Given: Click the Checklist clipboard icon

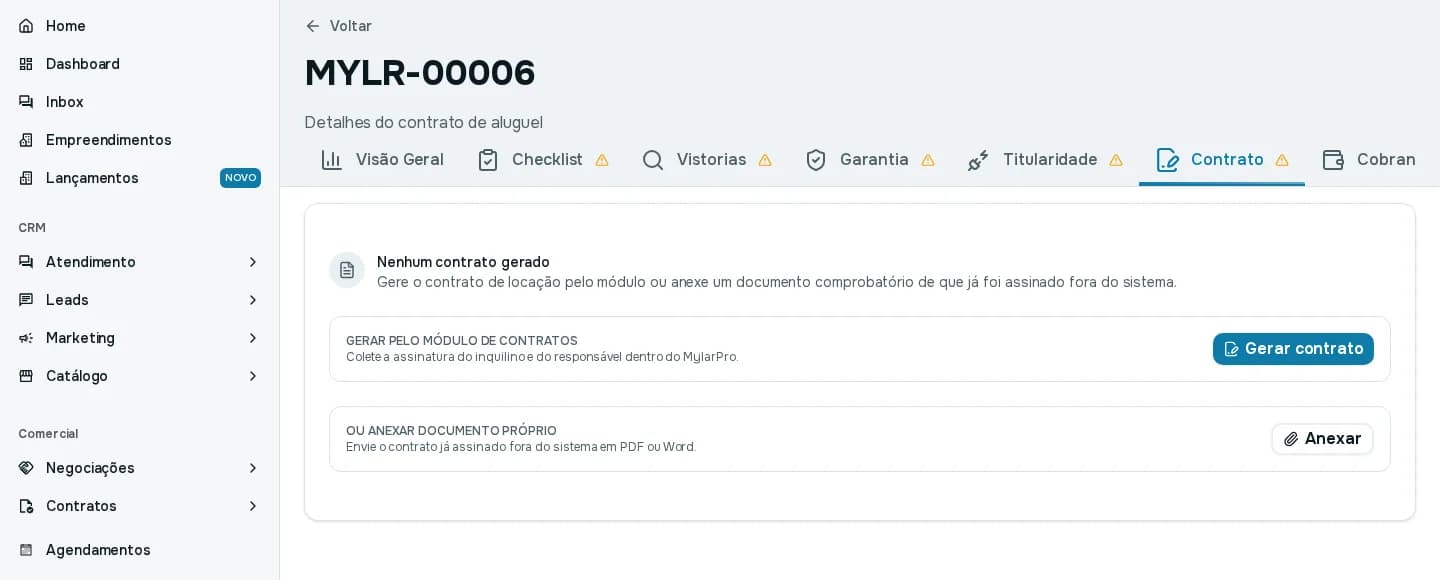Looking at the screenshot, I should [488, 160].
